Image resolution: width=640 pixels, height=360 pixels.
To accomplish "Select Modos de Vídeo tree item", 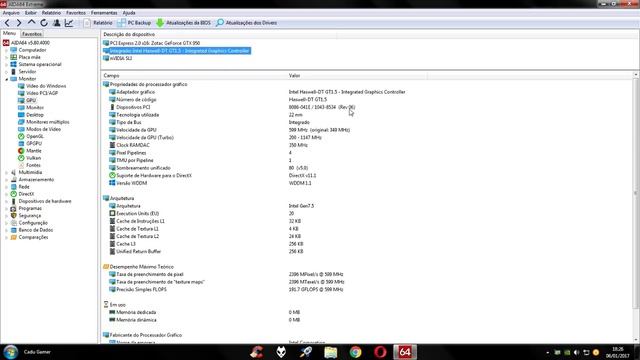I will [x=40, y=129].
